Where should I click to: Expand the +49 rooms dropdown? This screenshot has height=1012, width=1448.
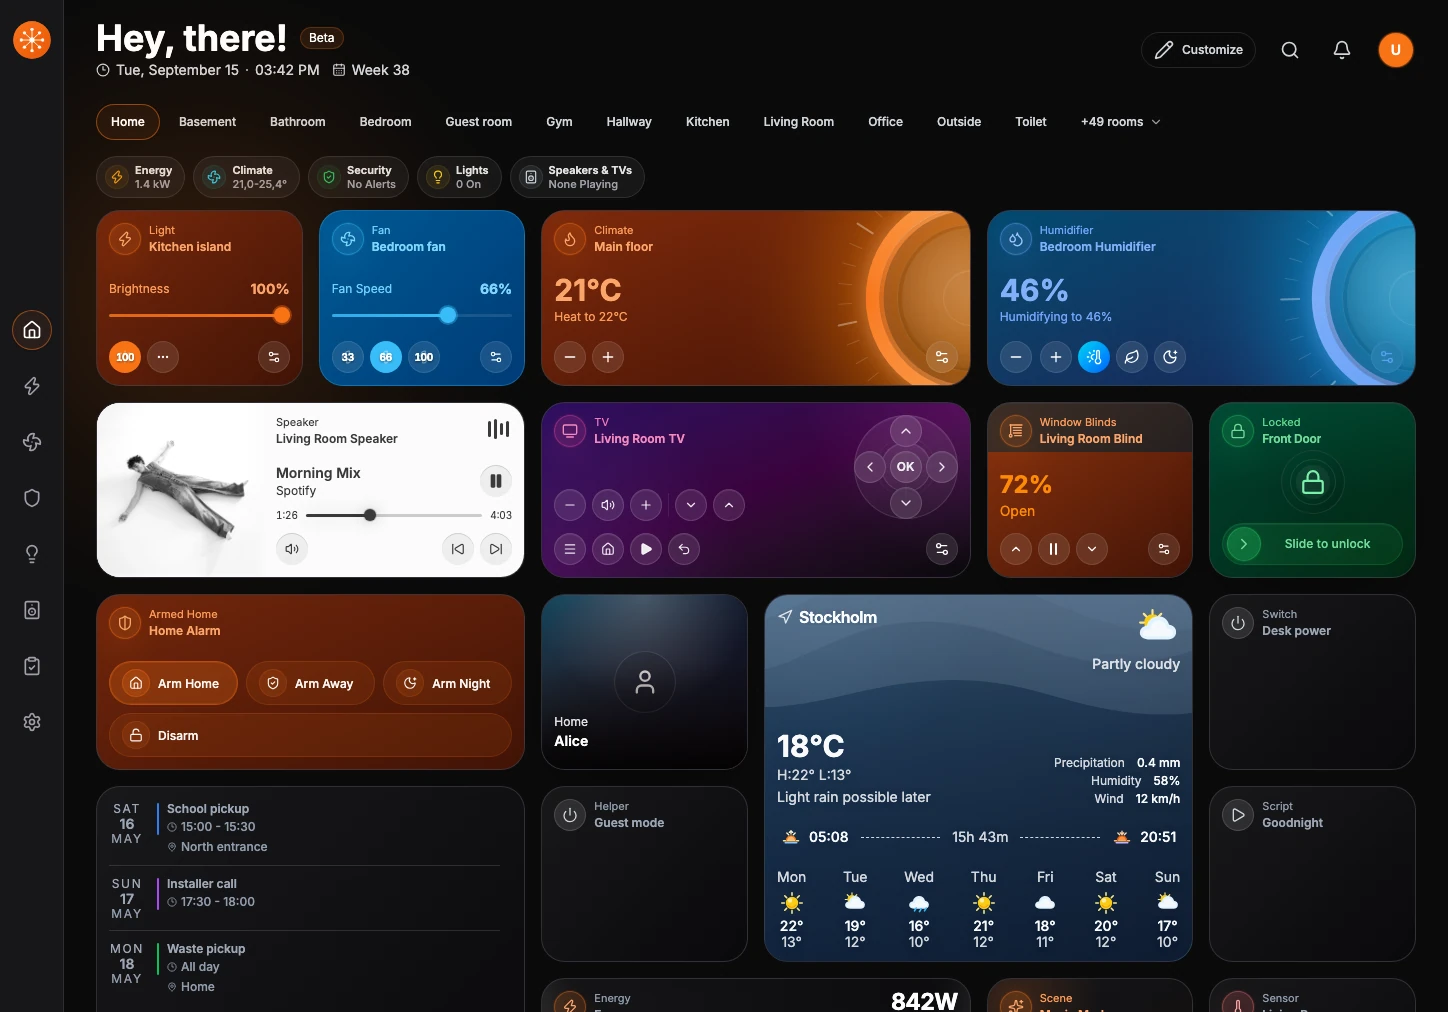point(1121,122)
